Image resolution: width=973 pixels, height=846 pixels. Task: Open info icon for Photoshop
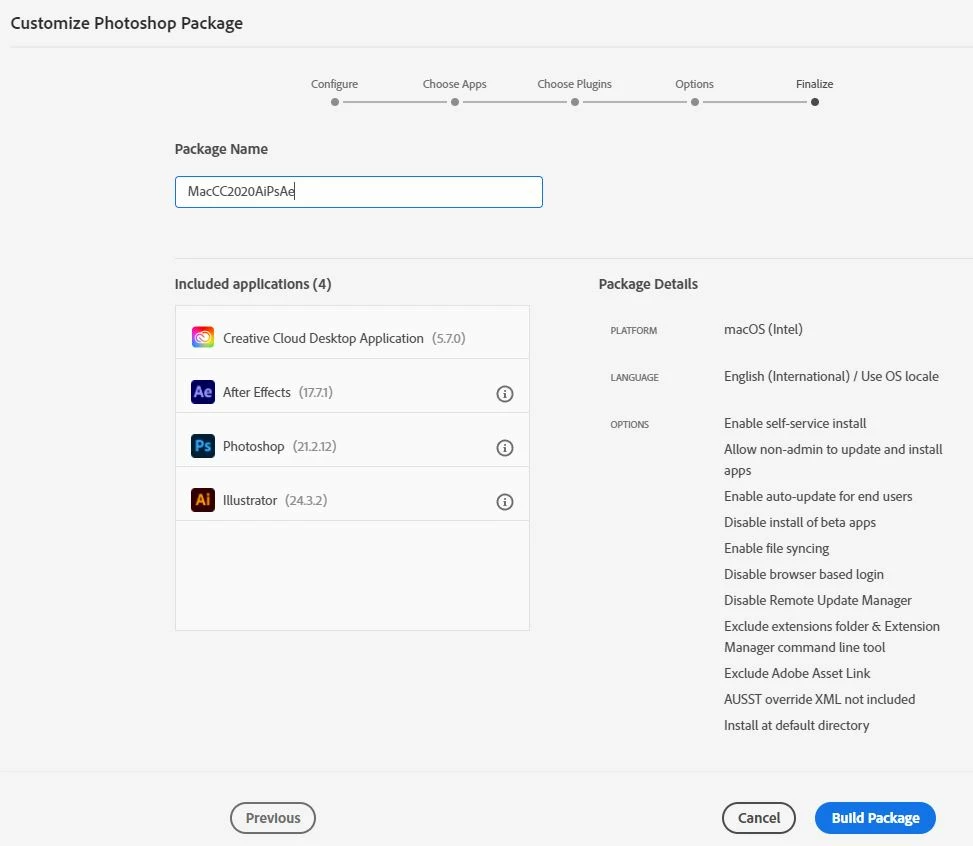tap(504, 448)
